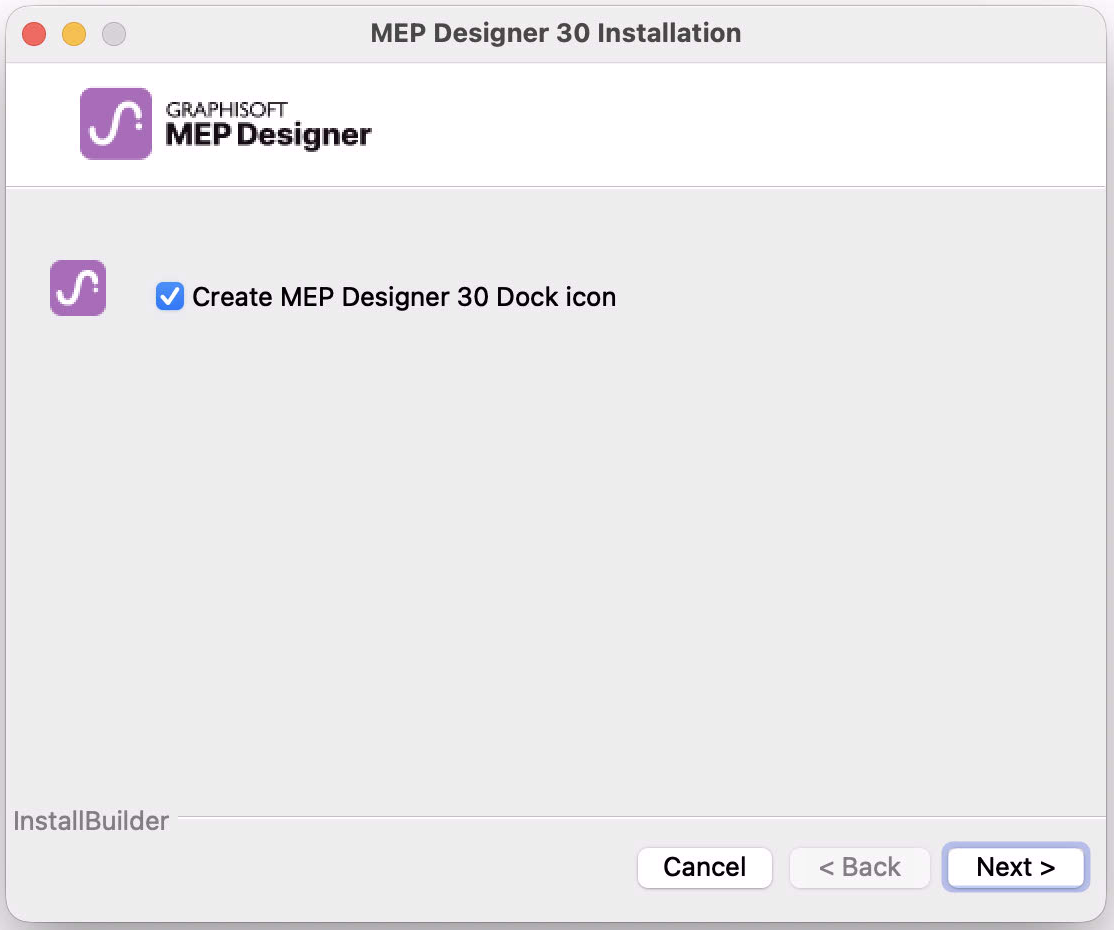
Task: Click the 'Create MEP Designer 30 Dock icon' label
Action: (x=404, y=297)
